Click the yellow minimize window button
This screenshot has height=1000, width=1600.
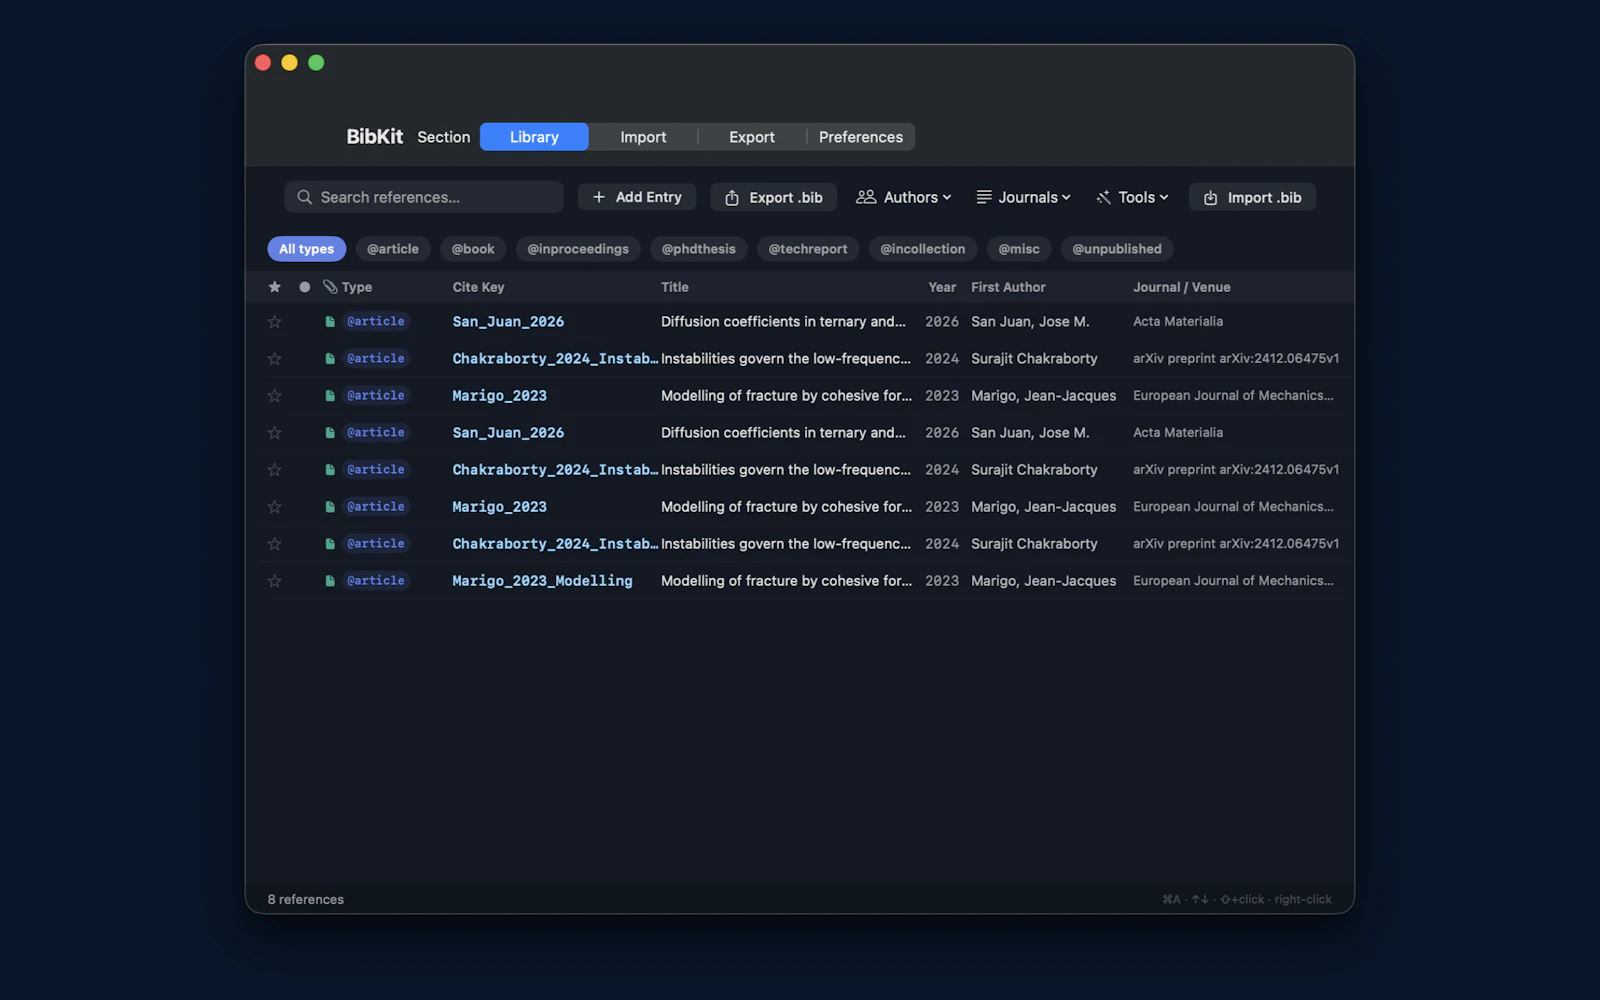(289, 63)
